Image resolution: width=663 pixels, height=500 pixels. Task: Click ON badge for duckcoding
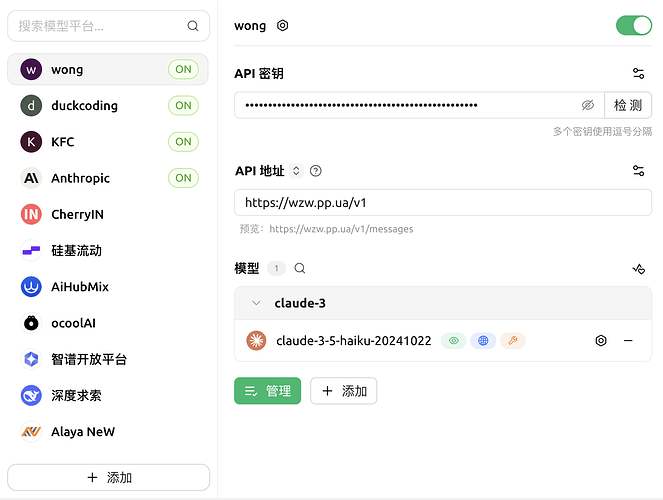pos(184,106)
